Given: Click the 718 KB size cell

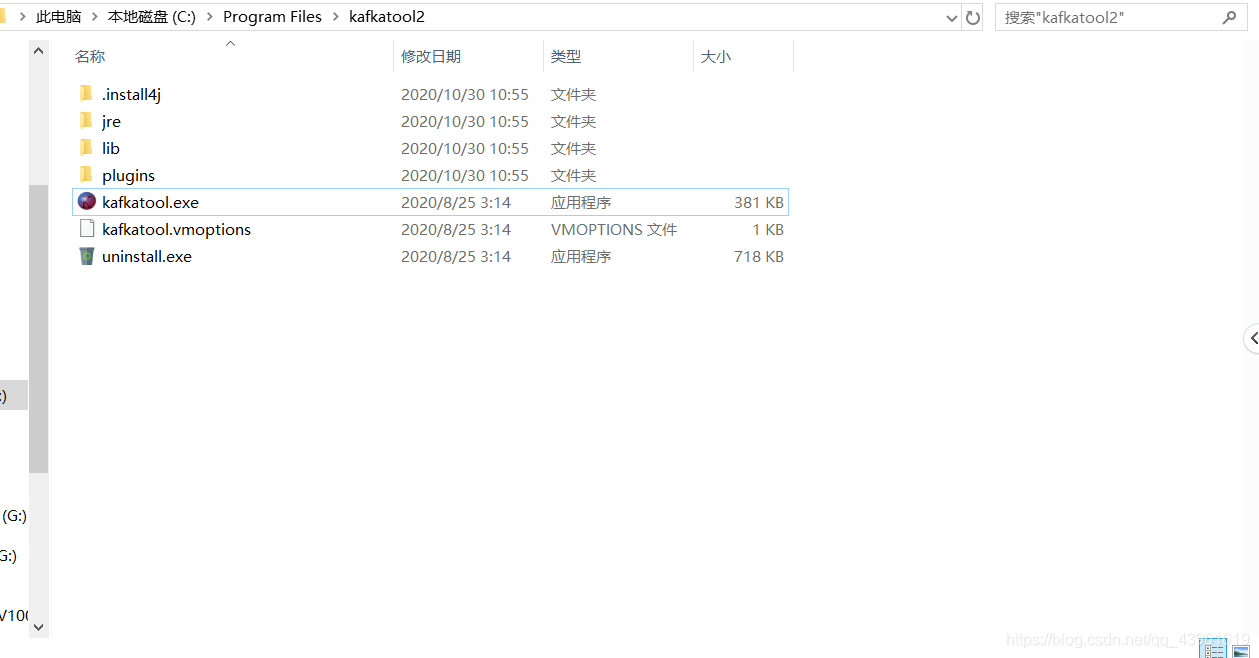Looking at the screenshot, I should tap(758, 256).
